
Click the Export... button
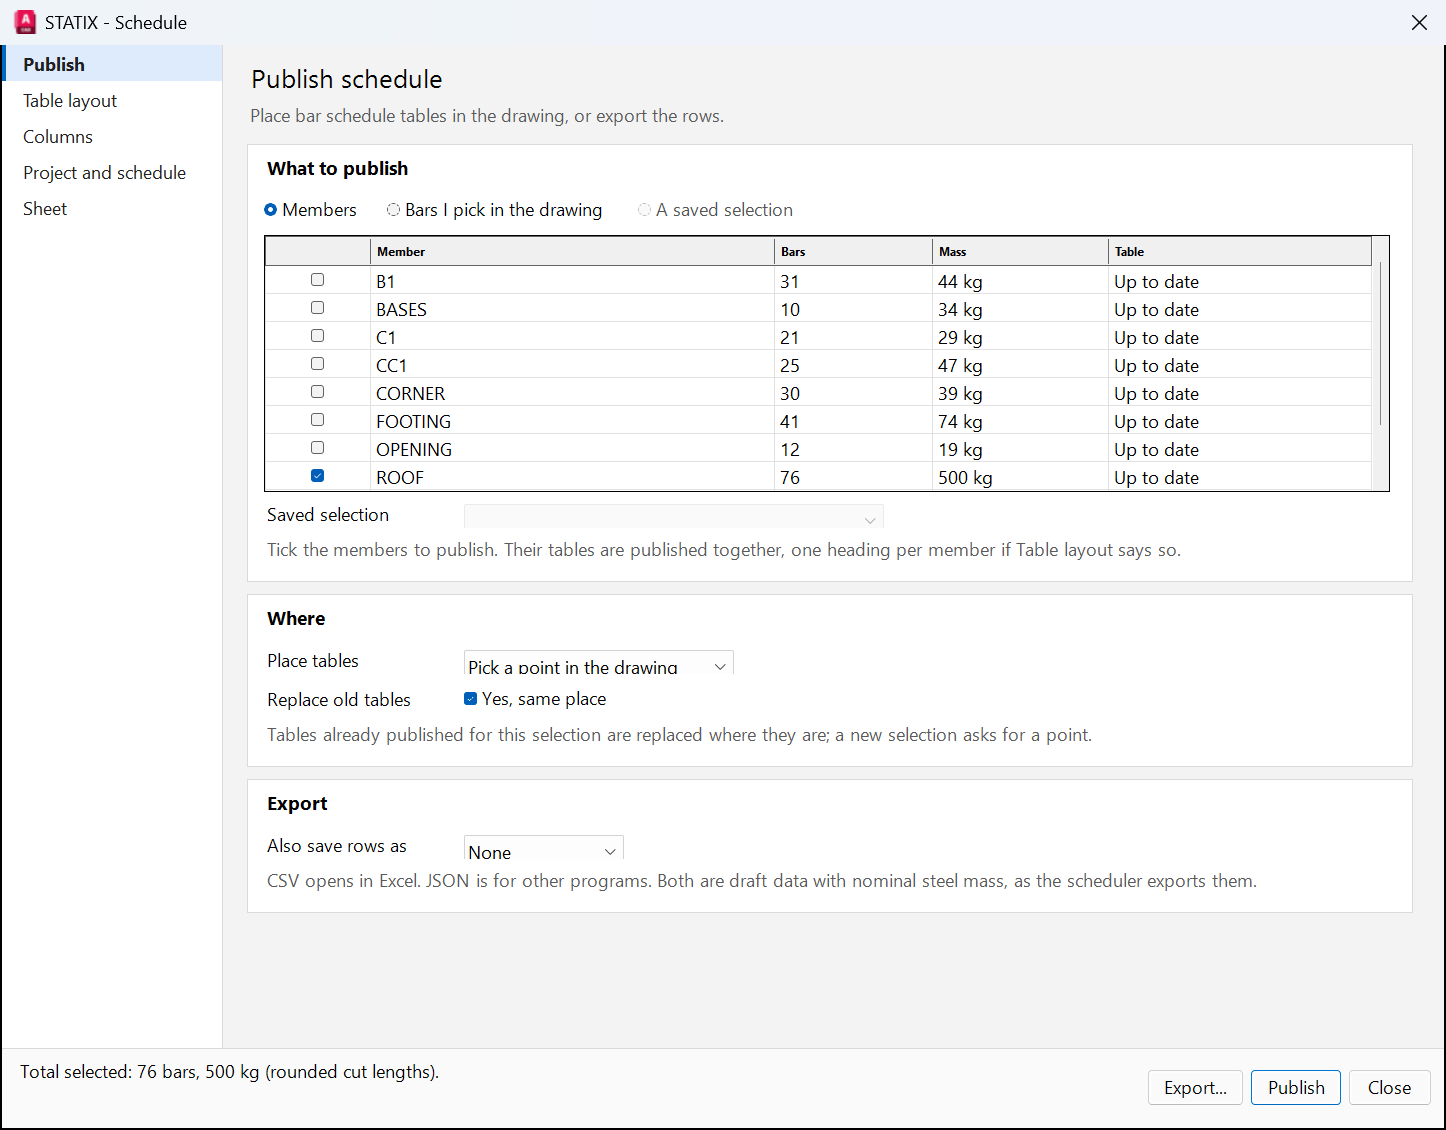[1195, 1088]
